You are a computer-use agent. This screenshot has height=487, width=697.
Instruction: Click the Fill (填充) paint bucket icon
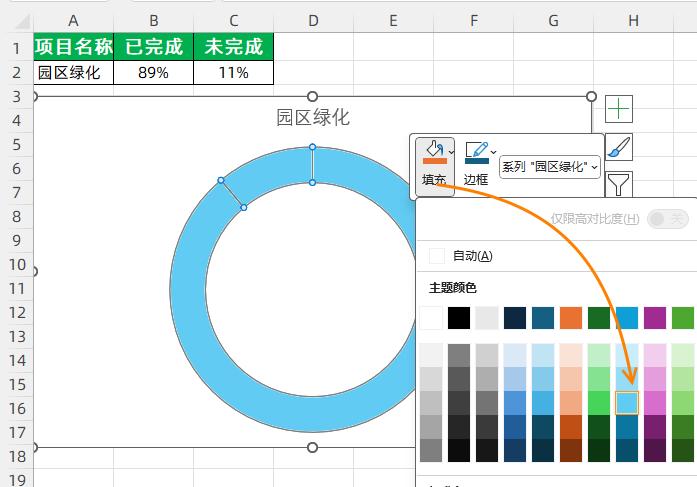coord(433,150)
